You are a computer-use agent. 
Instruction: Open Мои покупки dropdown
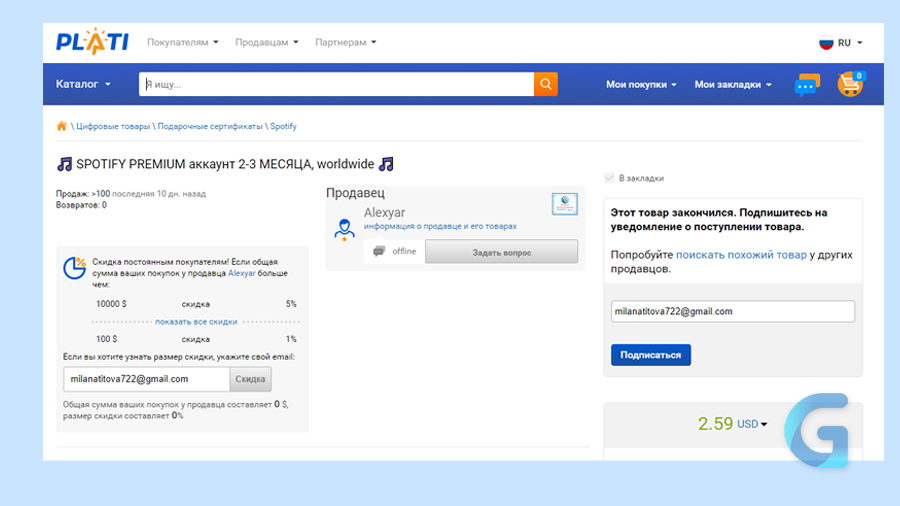(641, 84)
